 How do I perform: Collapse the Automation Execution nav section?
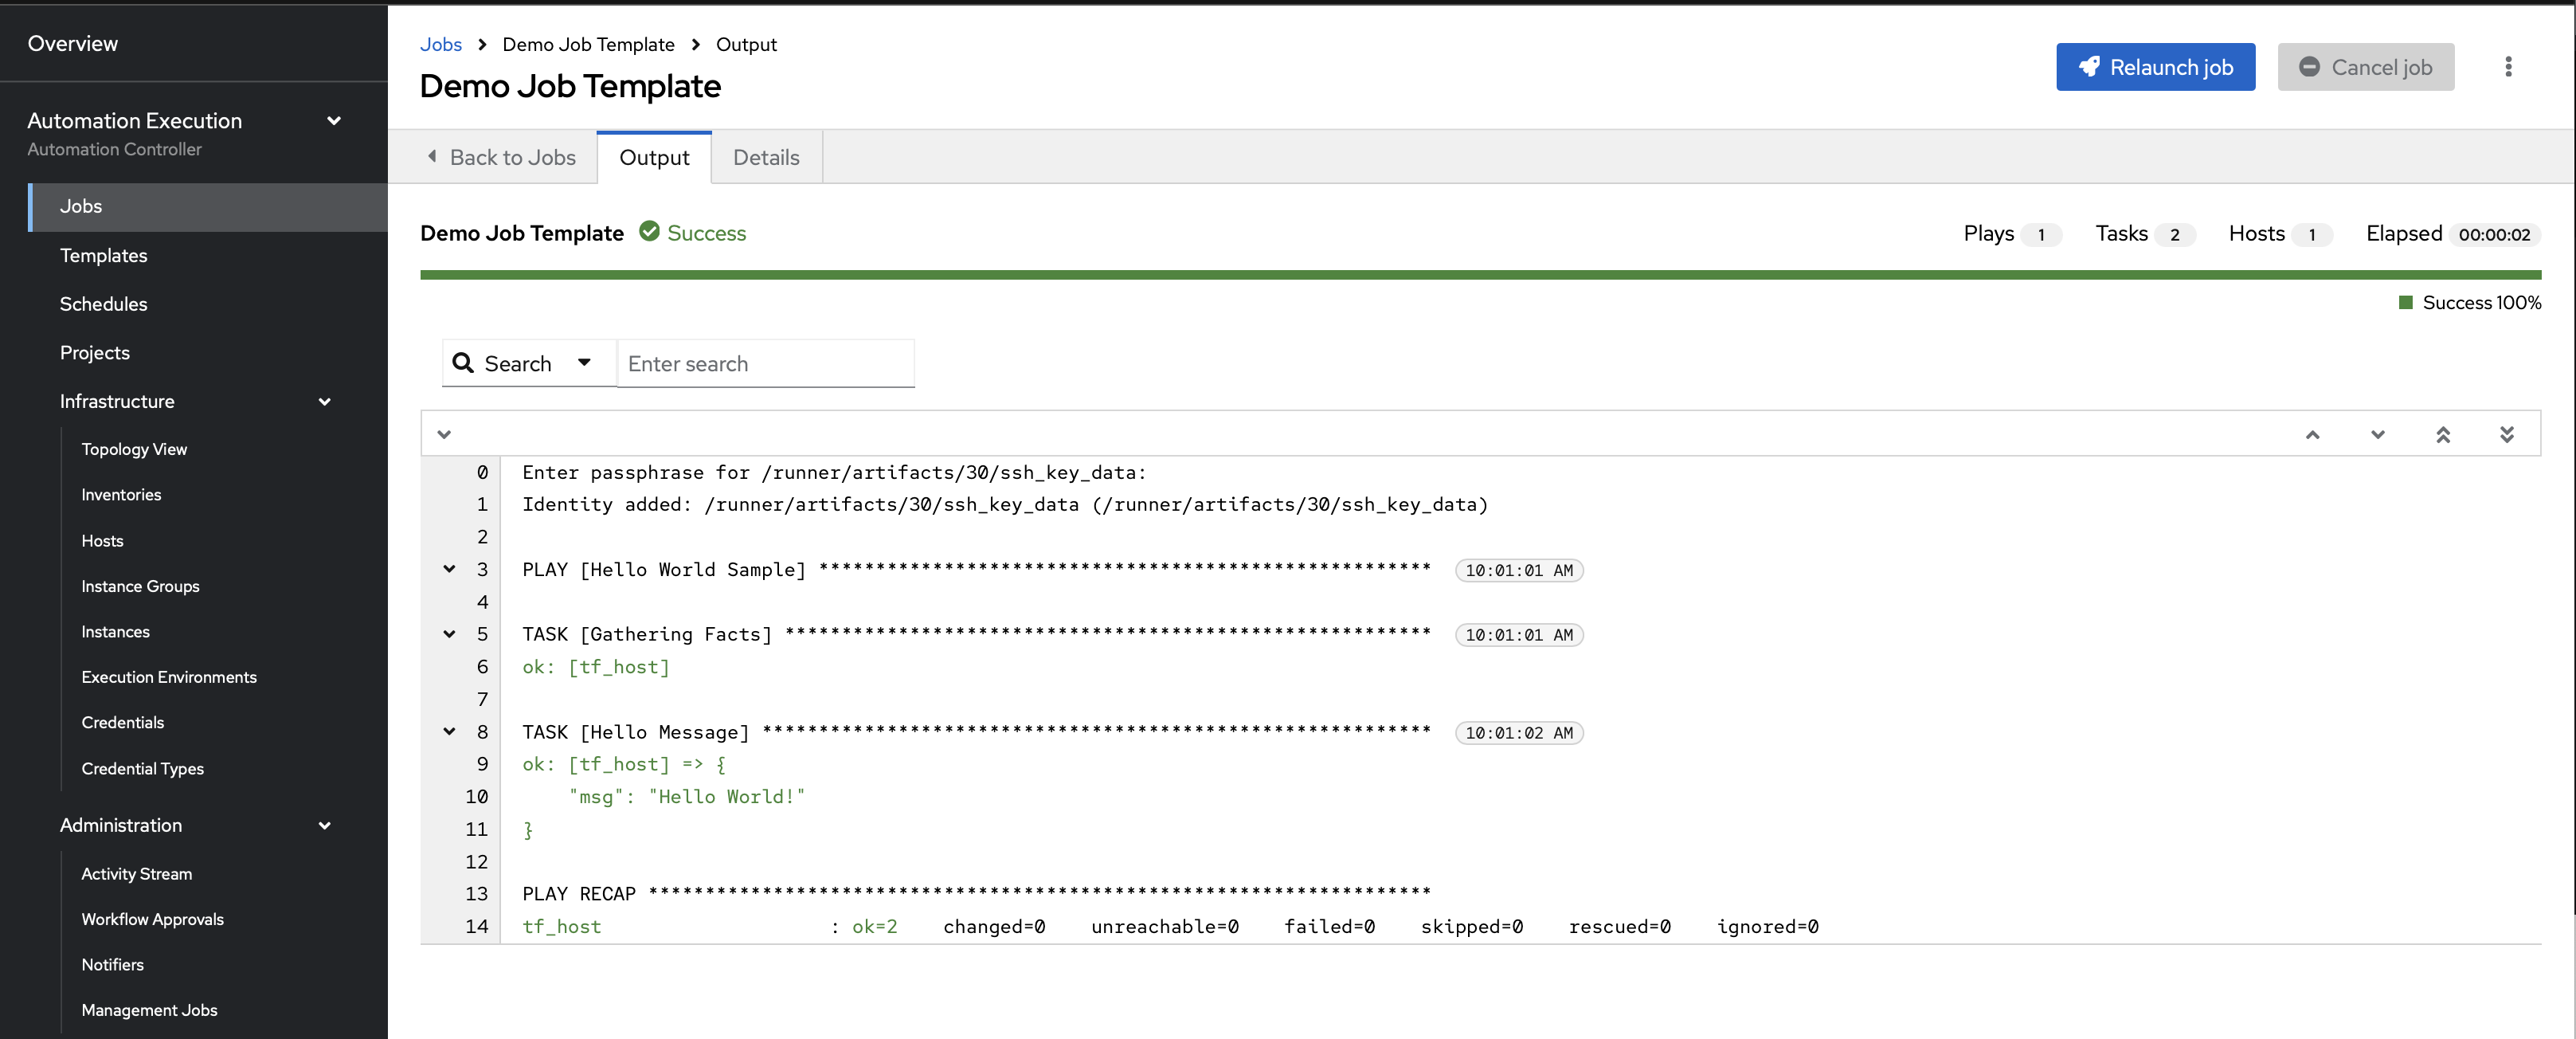pos(334,121)
